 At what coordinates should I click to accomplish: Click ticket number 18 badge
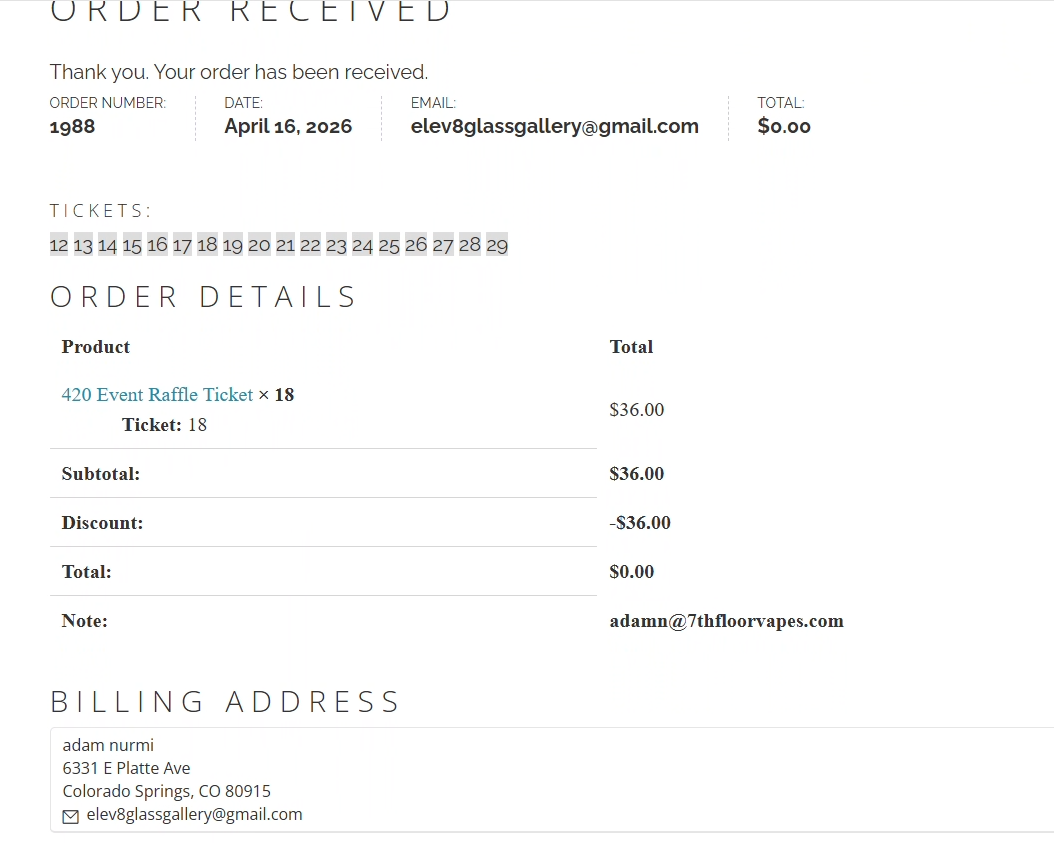coord(207,245)
